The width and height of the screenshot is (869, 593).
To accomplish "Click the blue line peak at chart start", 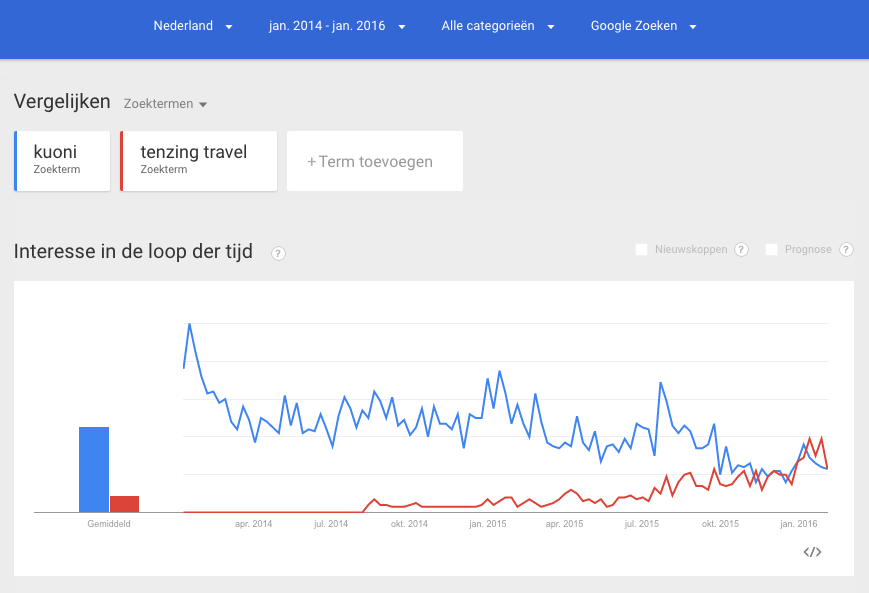I will tap(189, 324).
